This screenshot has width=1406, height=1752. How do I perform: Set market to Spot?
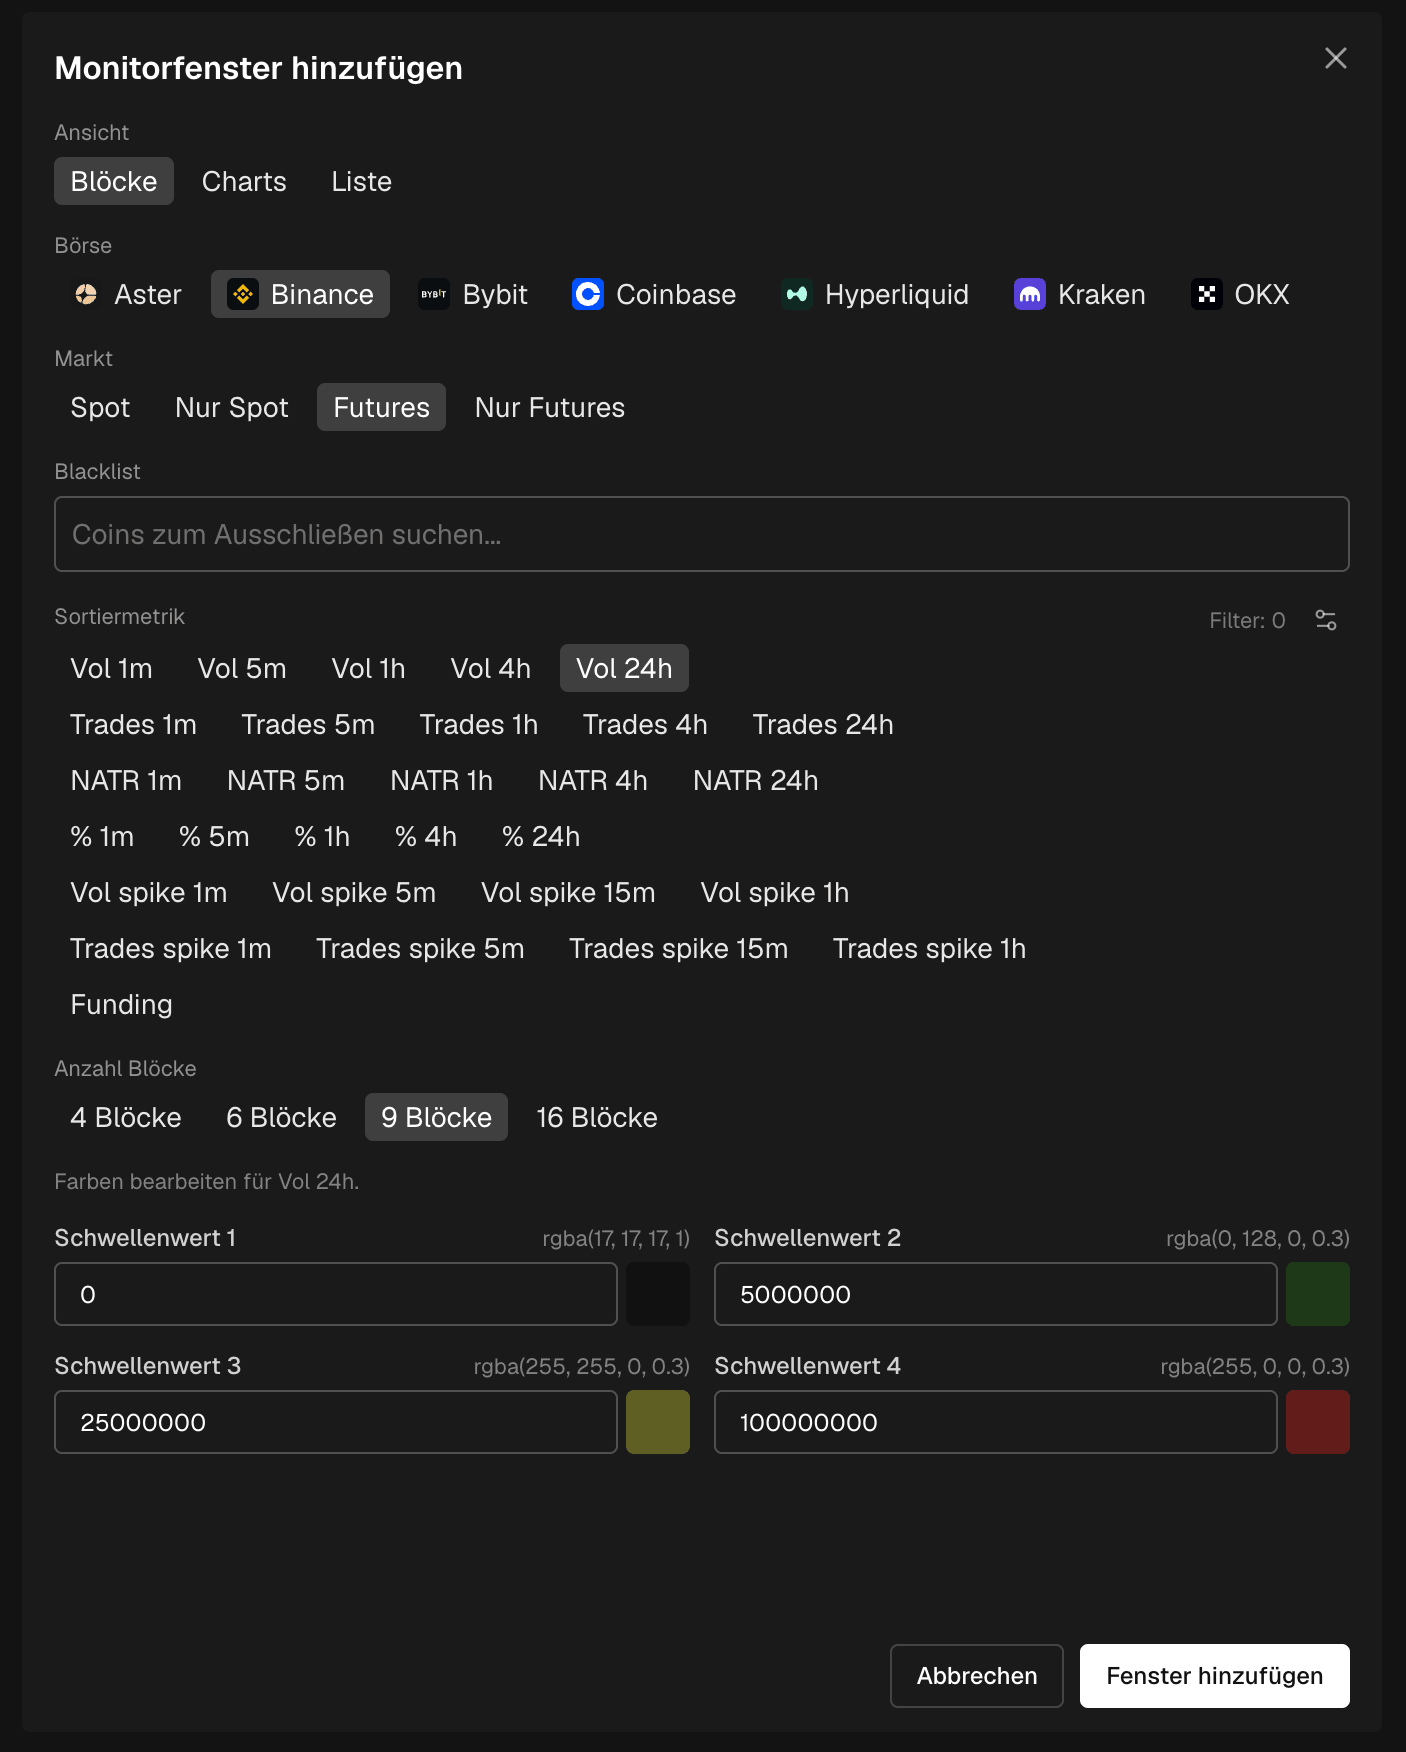click(x=100, y=407)
